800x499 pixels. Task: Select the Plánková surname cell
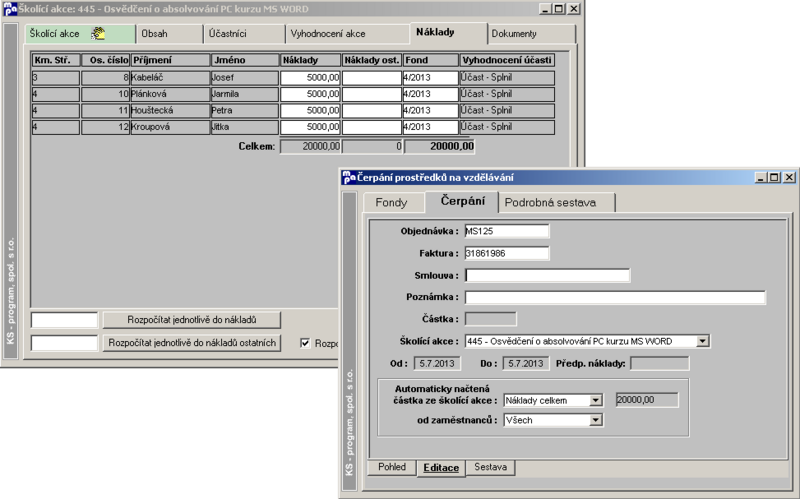point(170,94)
